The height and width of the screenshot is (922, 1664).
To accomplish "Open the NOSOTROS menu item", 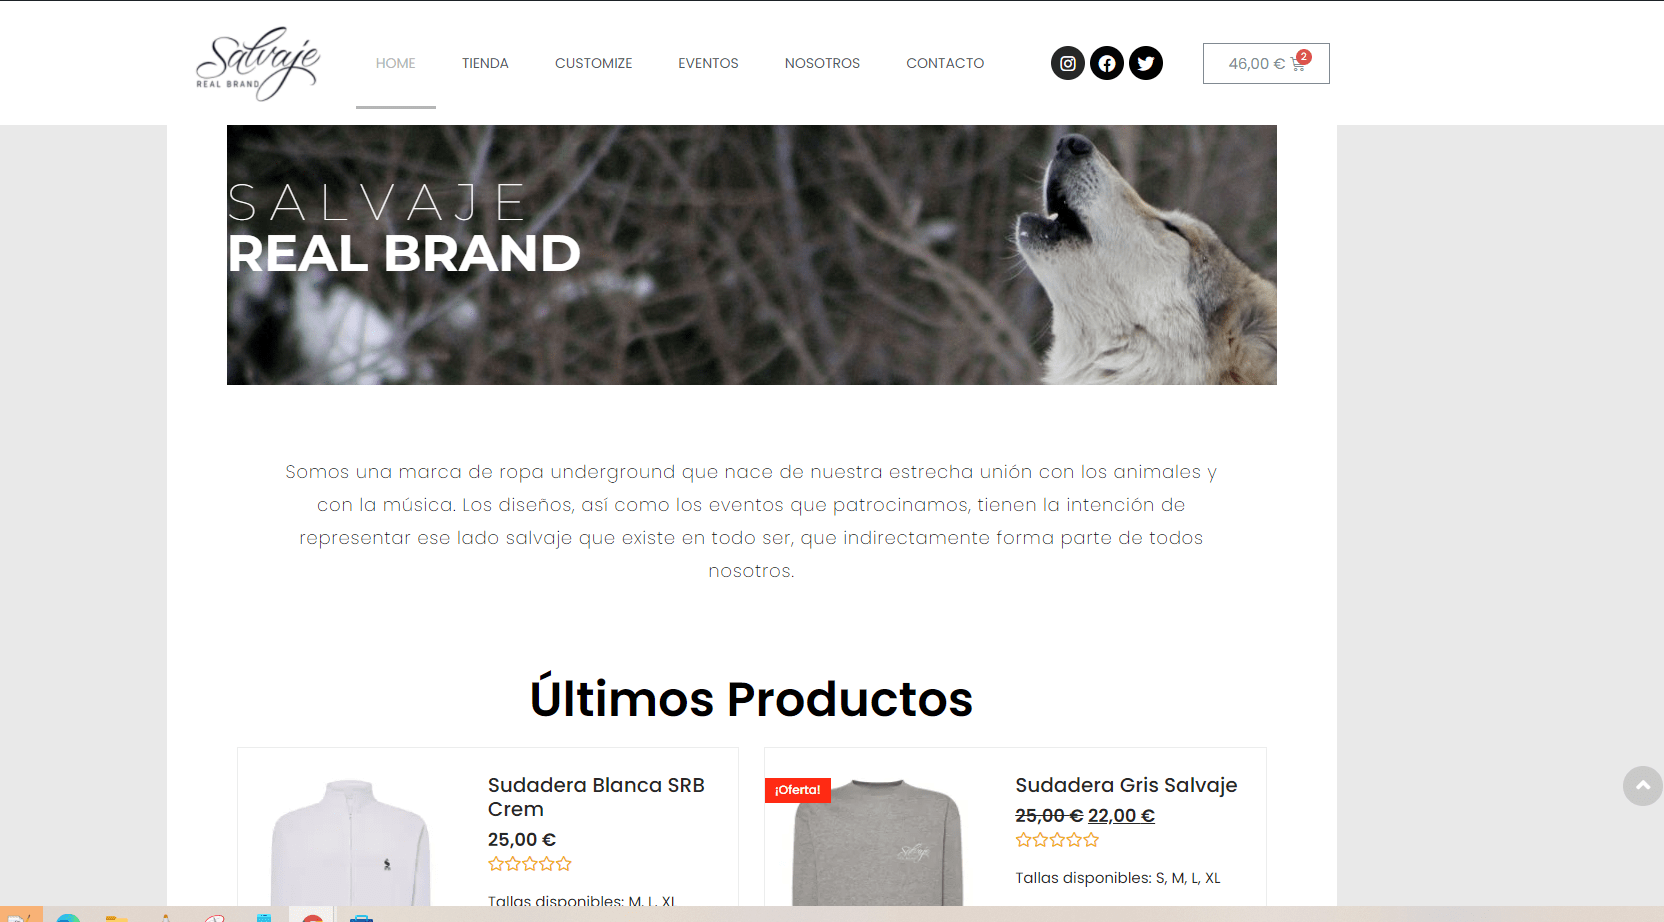I will (x=822, y=63).
